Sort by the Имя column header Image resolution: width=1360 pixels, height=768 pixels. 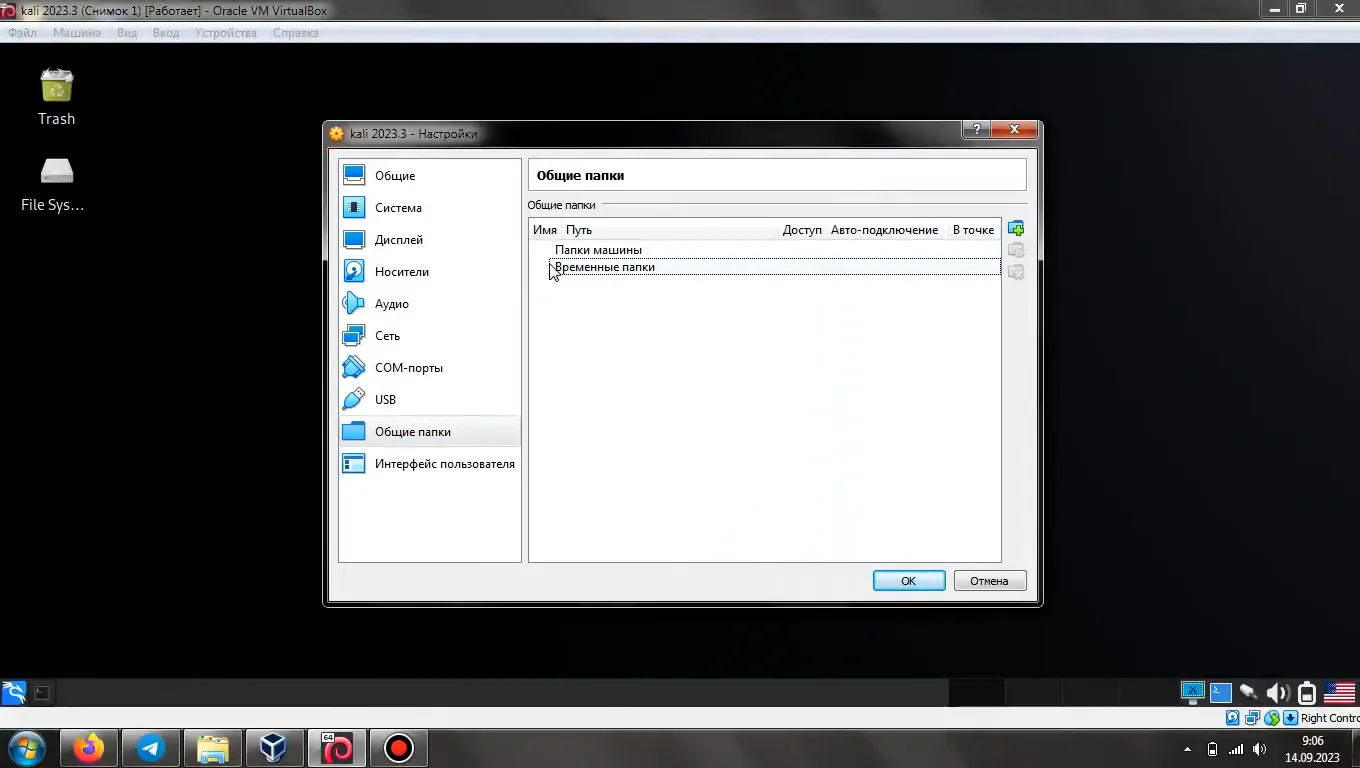(x=545, y=230)
